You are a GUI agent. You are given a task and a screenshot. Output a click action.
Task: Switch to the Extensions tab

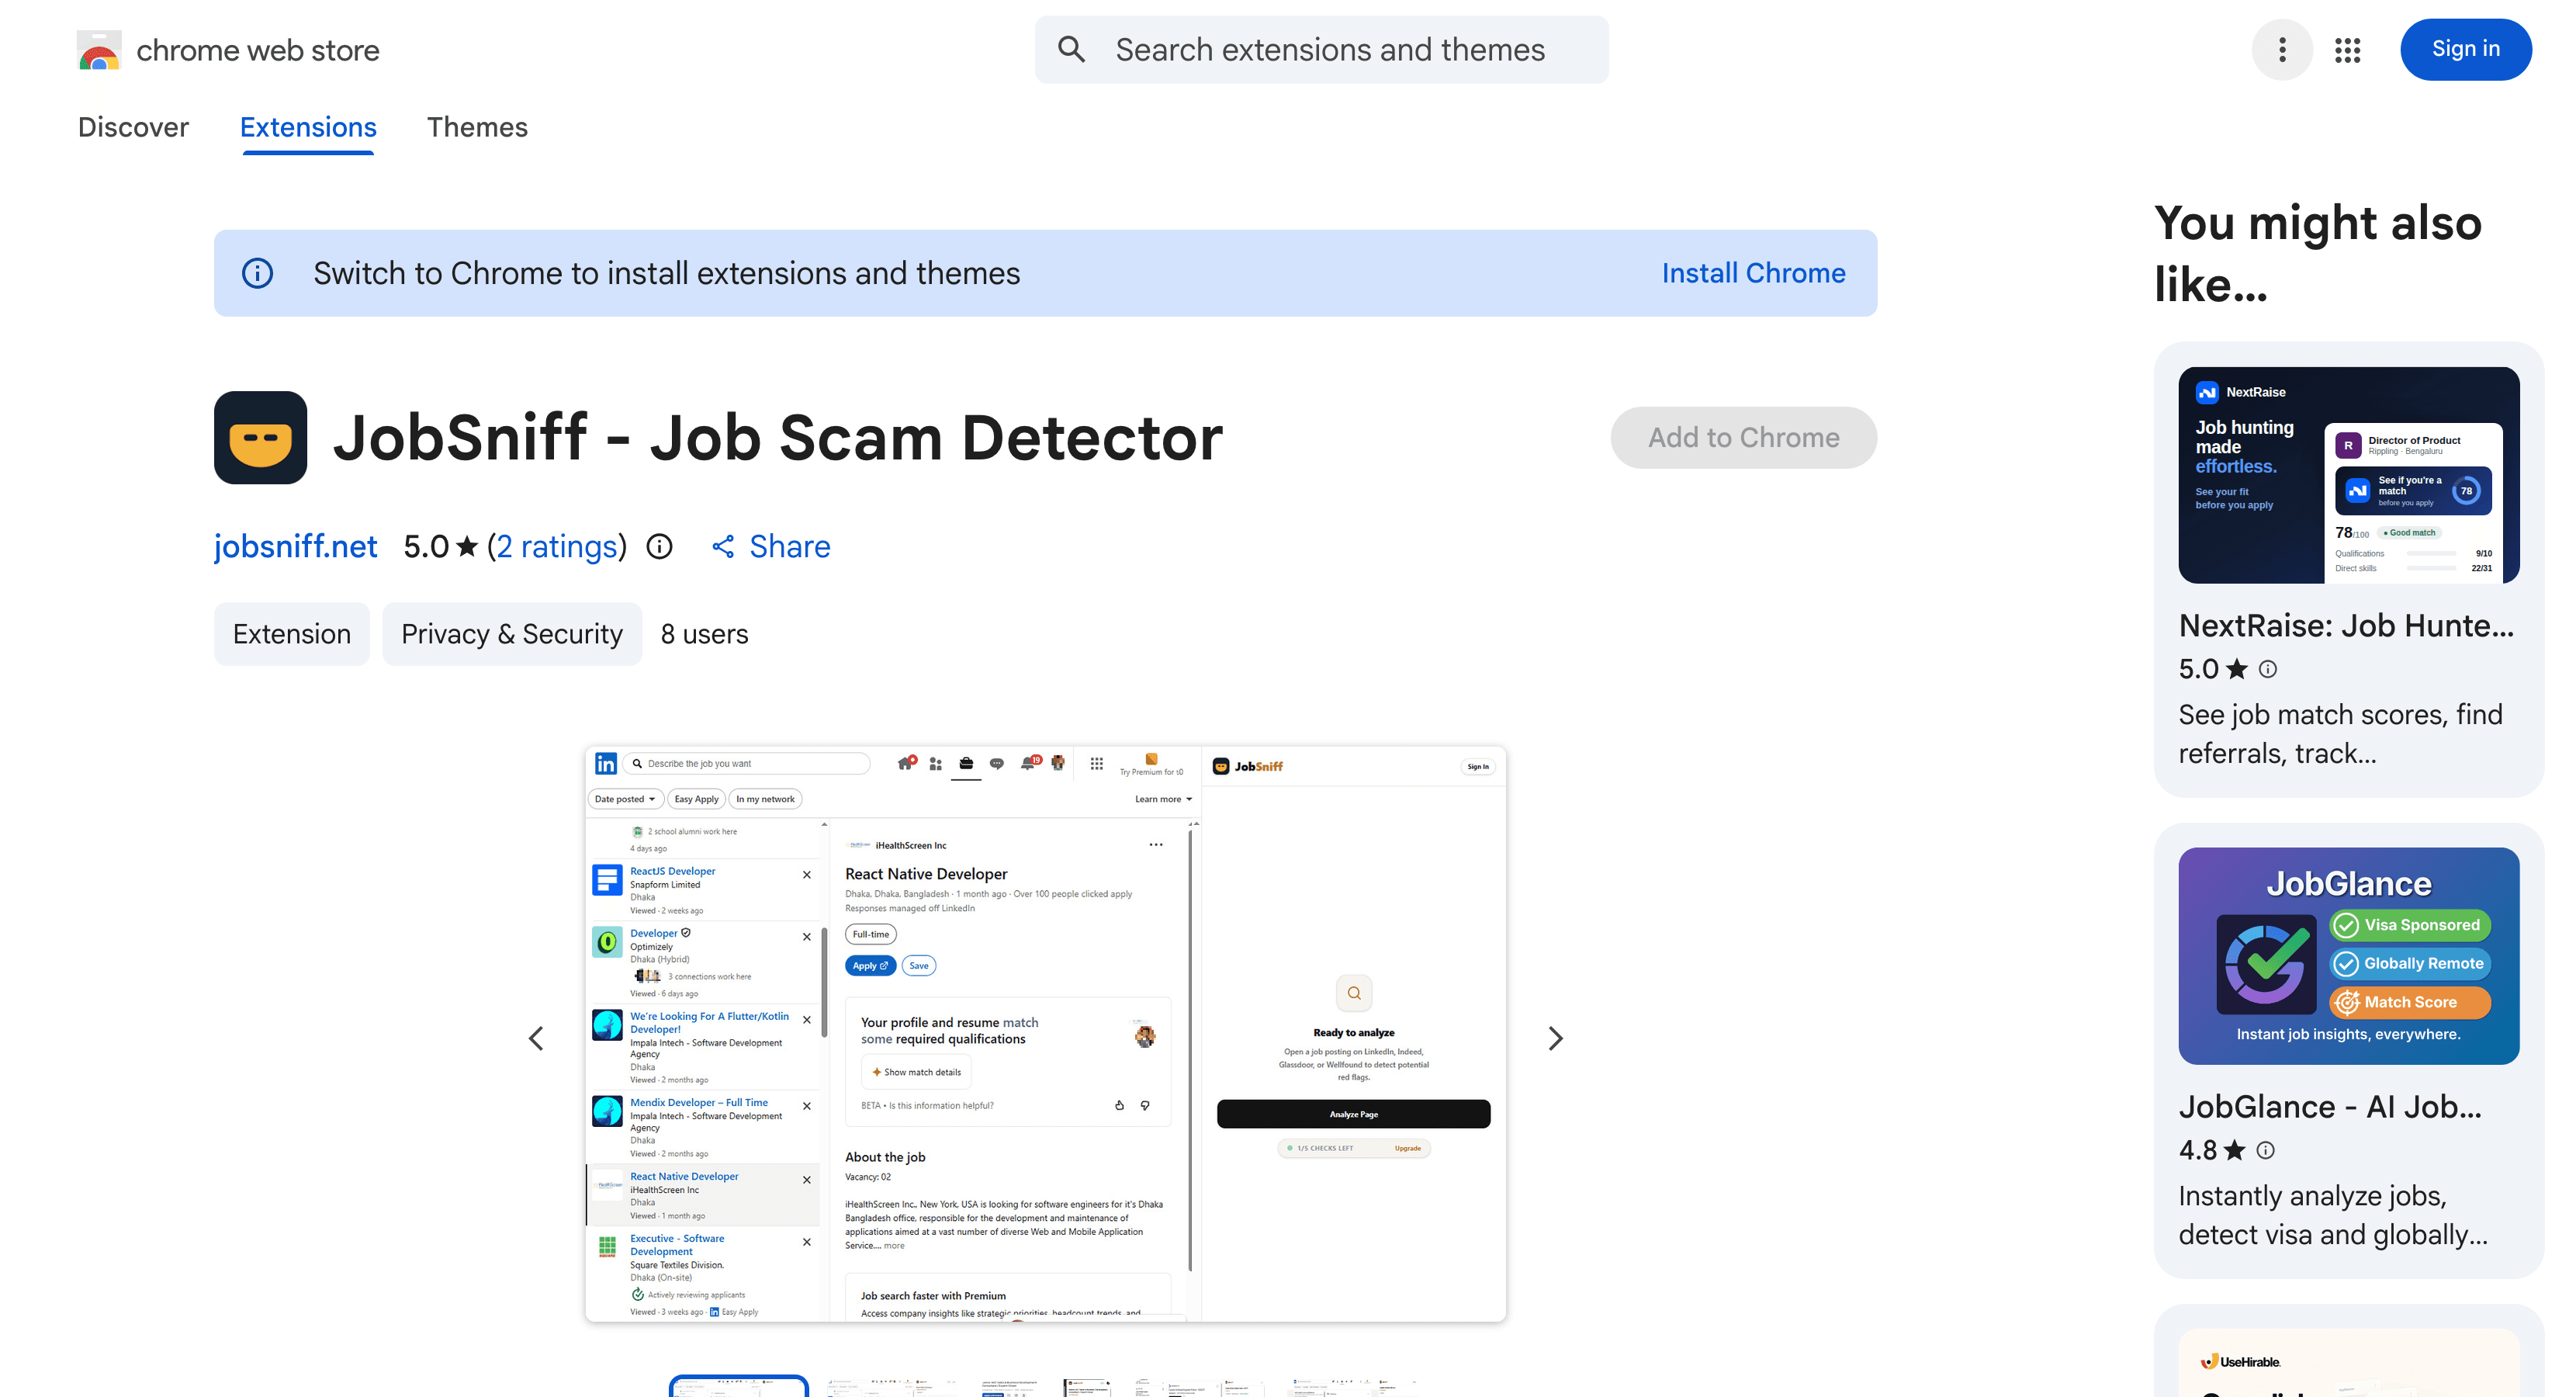tap(308, 127)
